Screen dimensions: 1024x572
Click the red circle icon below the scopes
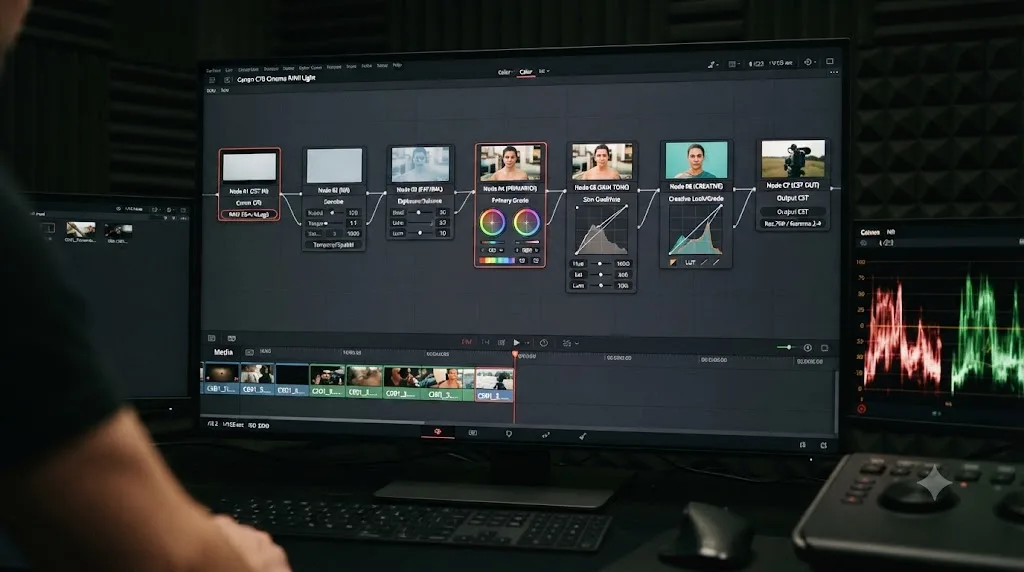click(x=861, y=409)
